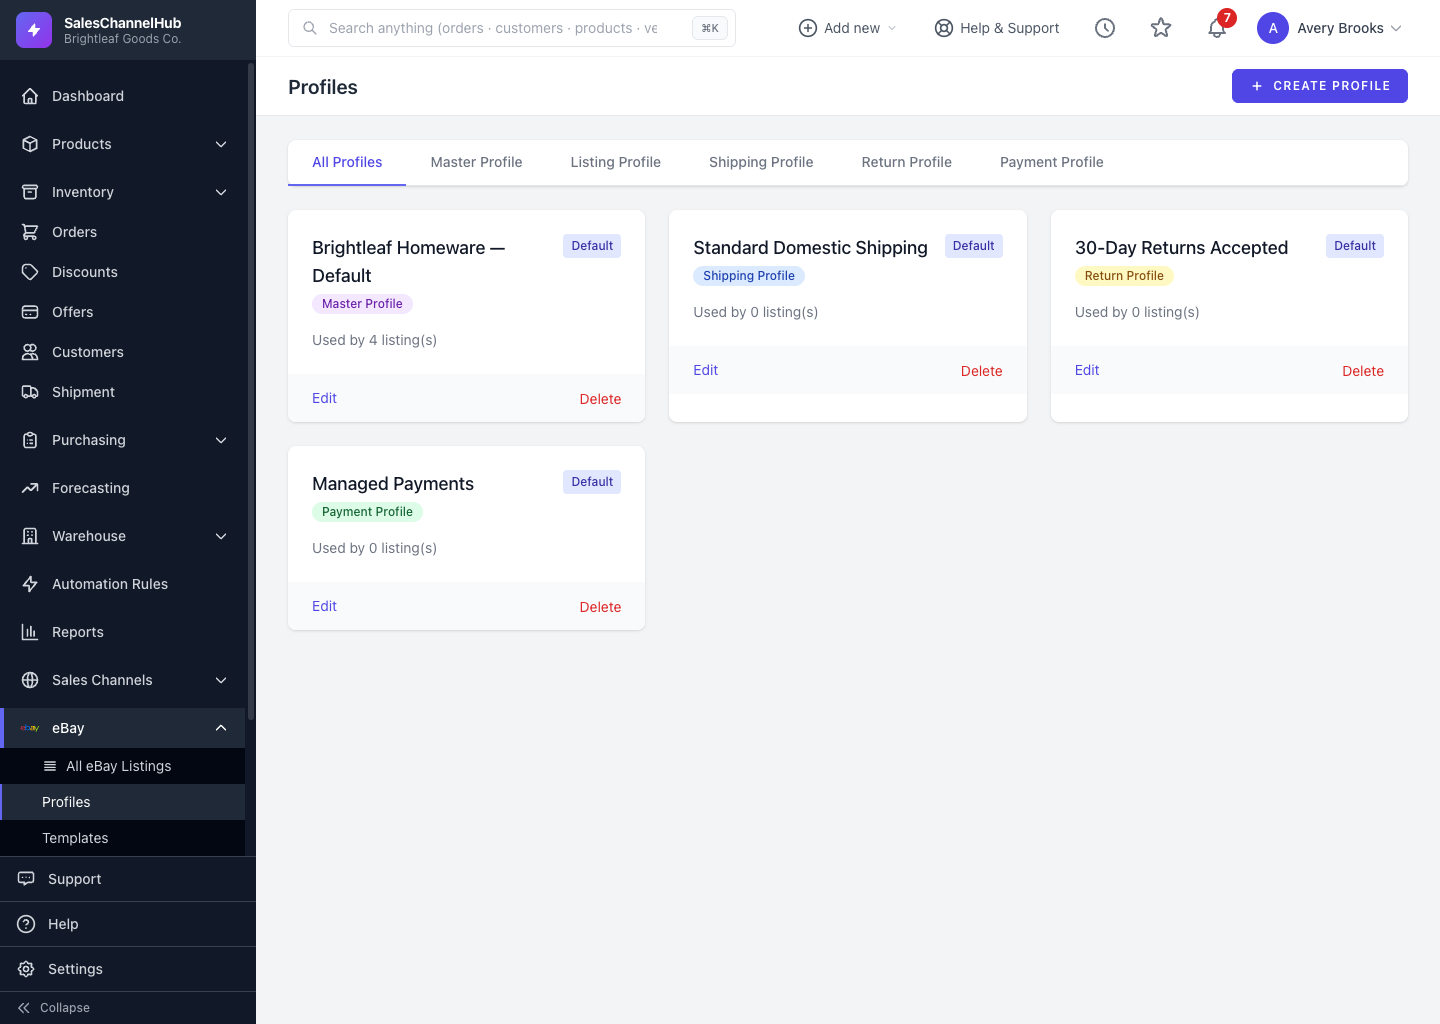
Task: Expand the Purchasing submenu chevron
Action: click(221, 440)
